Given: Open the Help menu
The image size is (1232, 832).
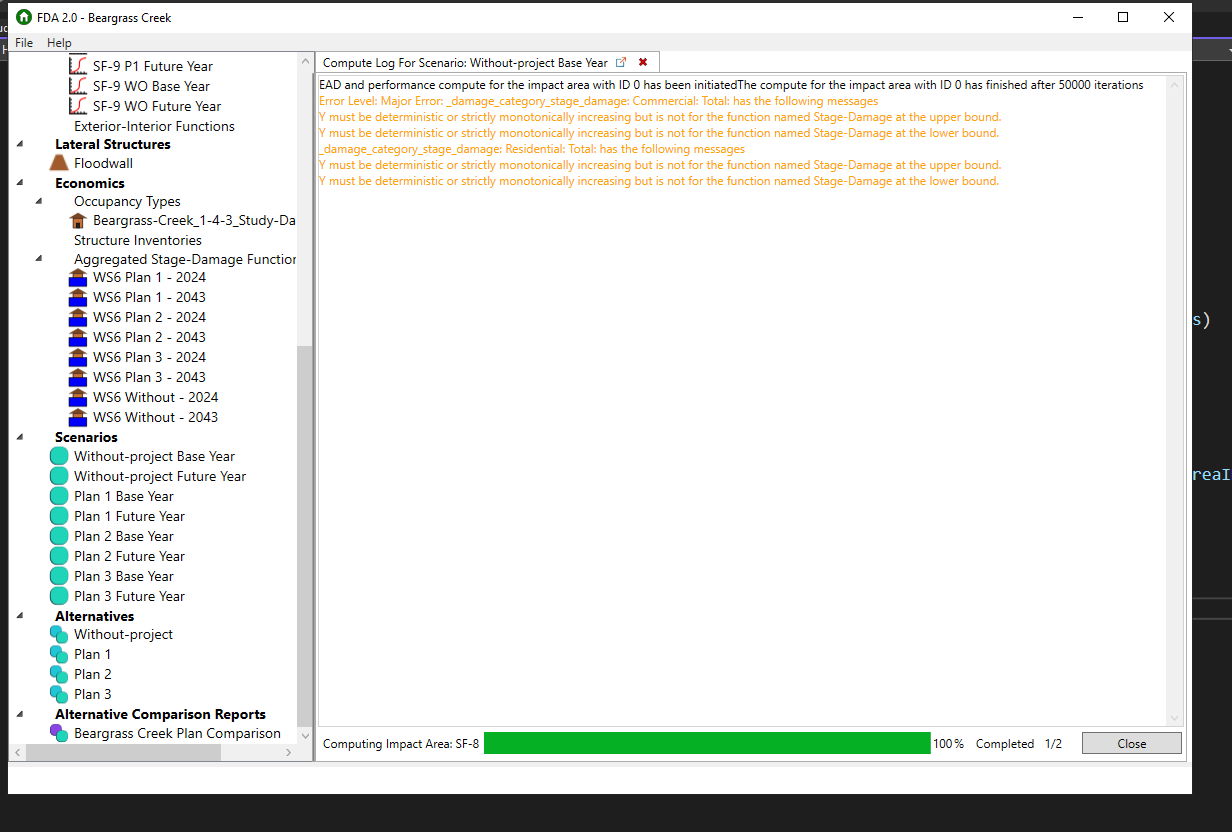Looking at the screenshot, I should click(x=58, y=43).
